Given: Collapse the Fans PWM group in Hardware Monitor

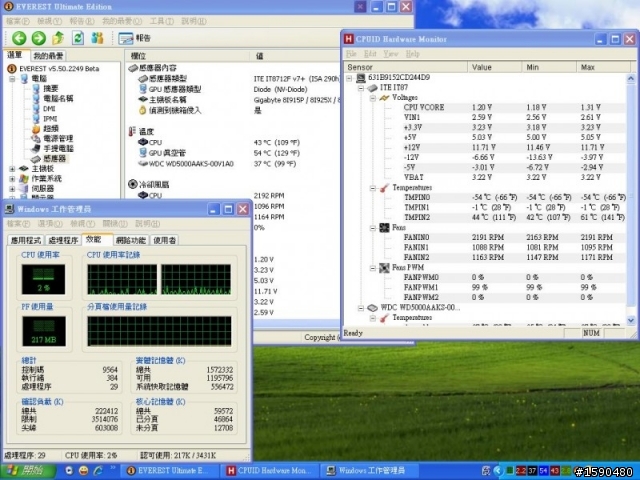Looking at the screenshot, I should [372, 268].
